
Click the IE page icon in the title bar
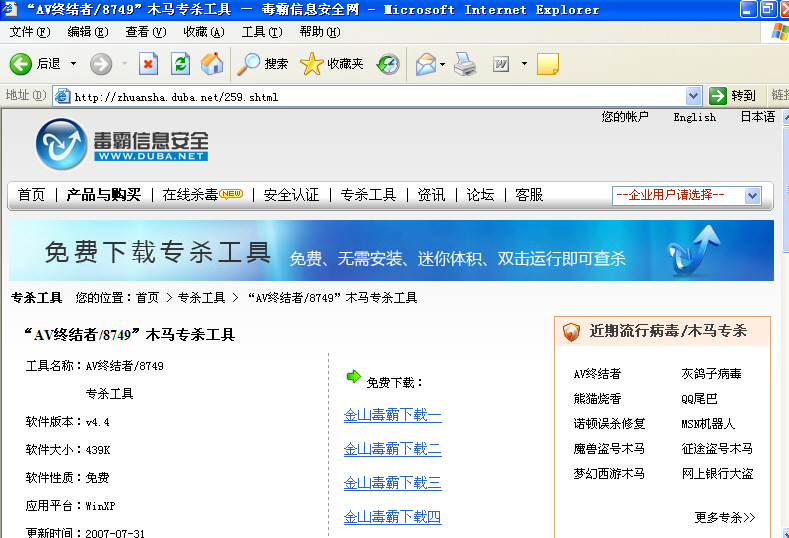pos(11,9)
